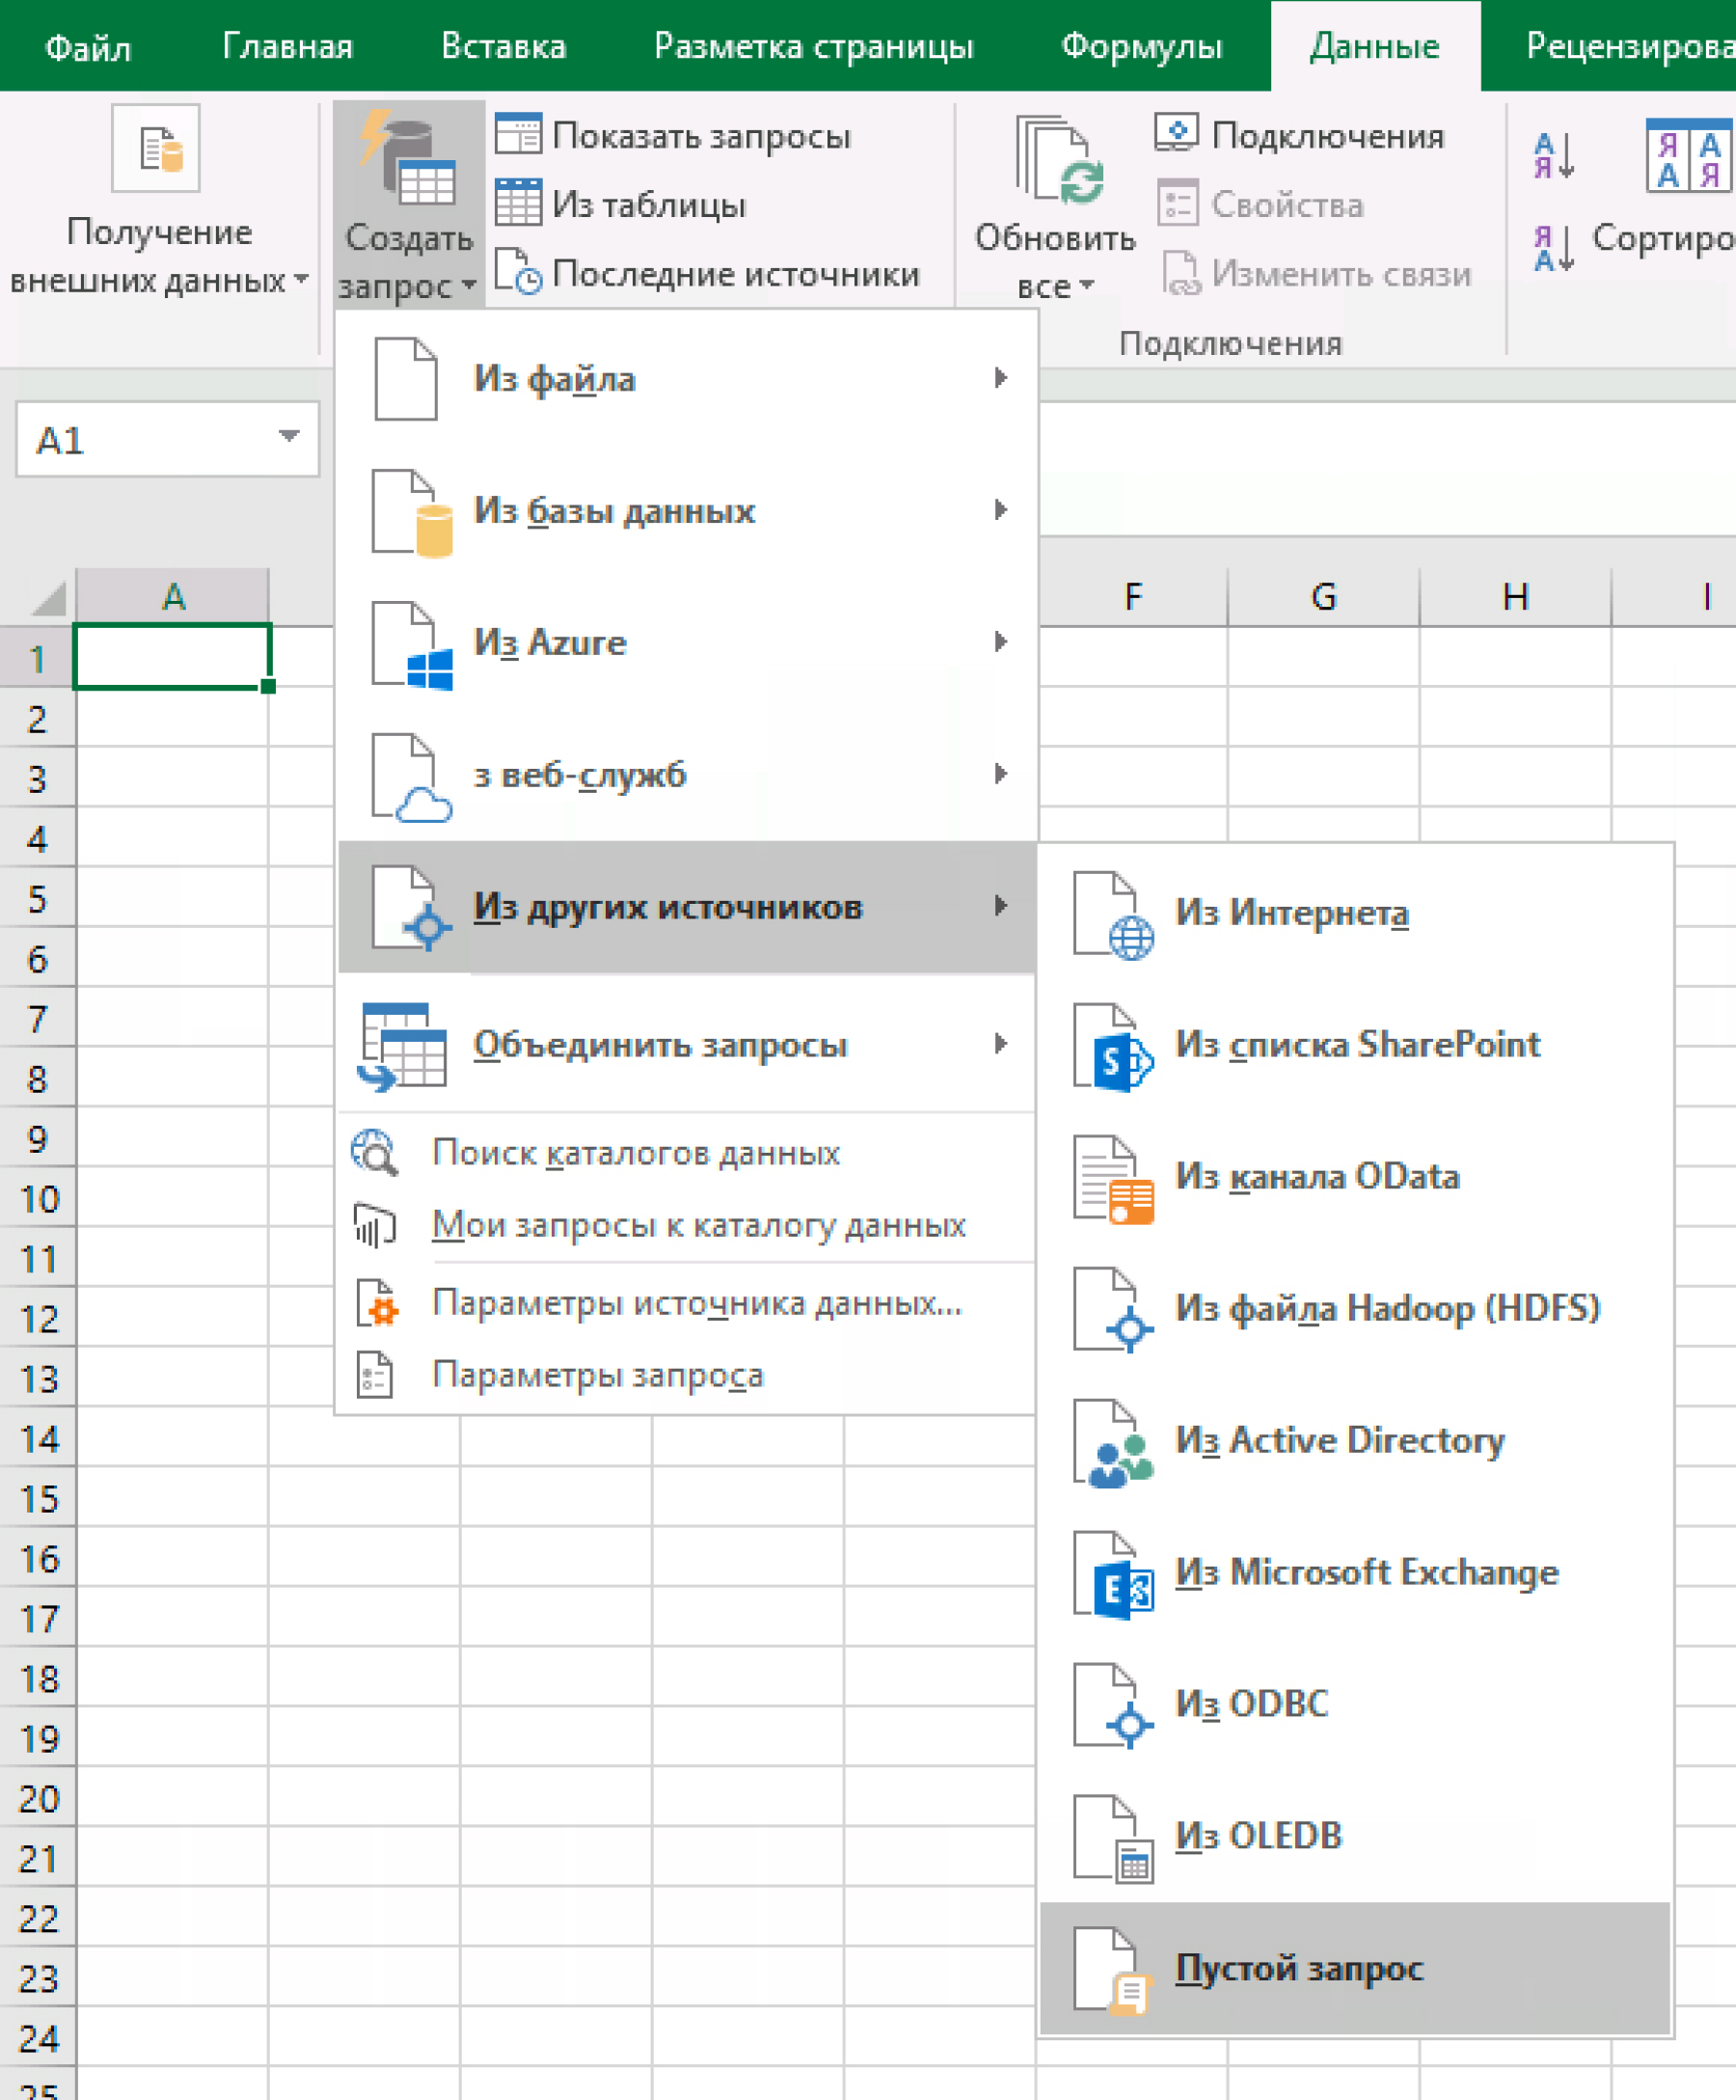1736x2100 pixels.
Task: Choose Из других источников menu item
Action: 687,906
